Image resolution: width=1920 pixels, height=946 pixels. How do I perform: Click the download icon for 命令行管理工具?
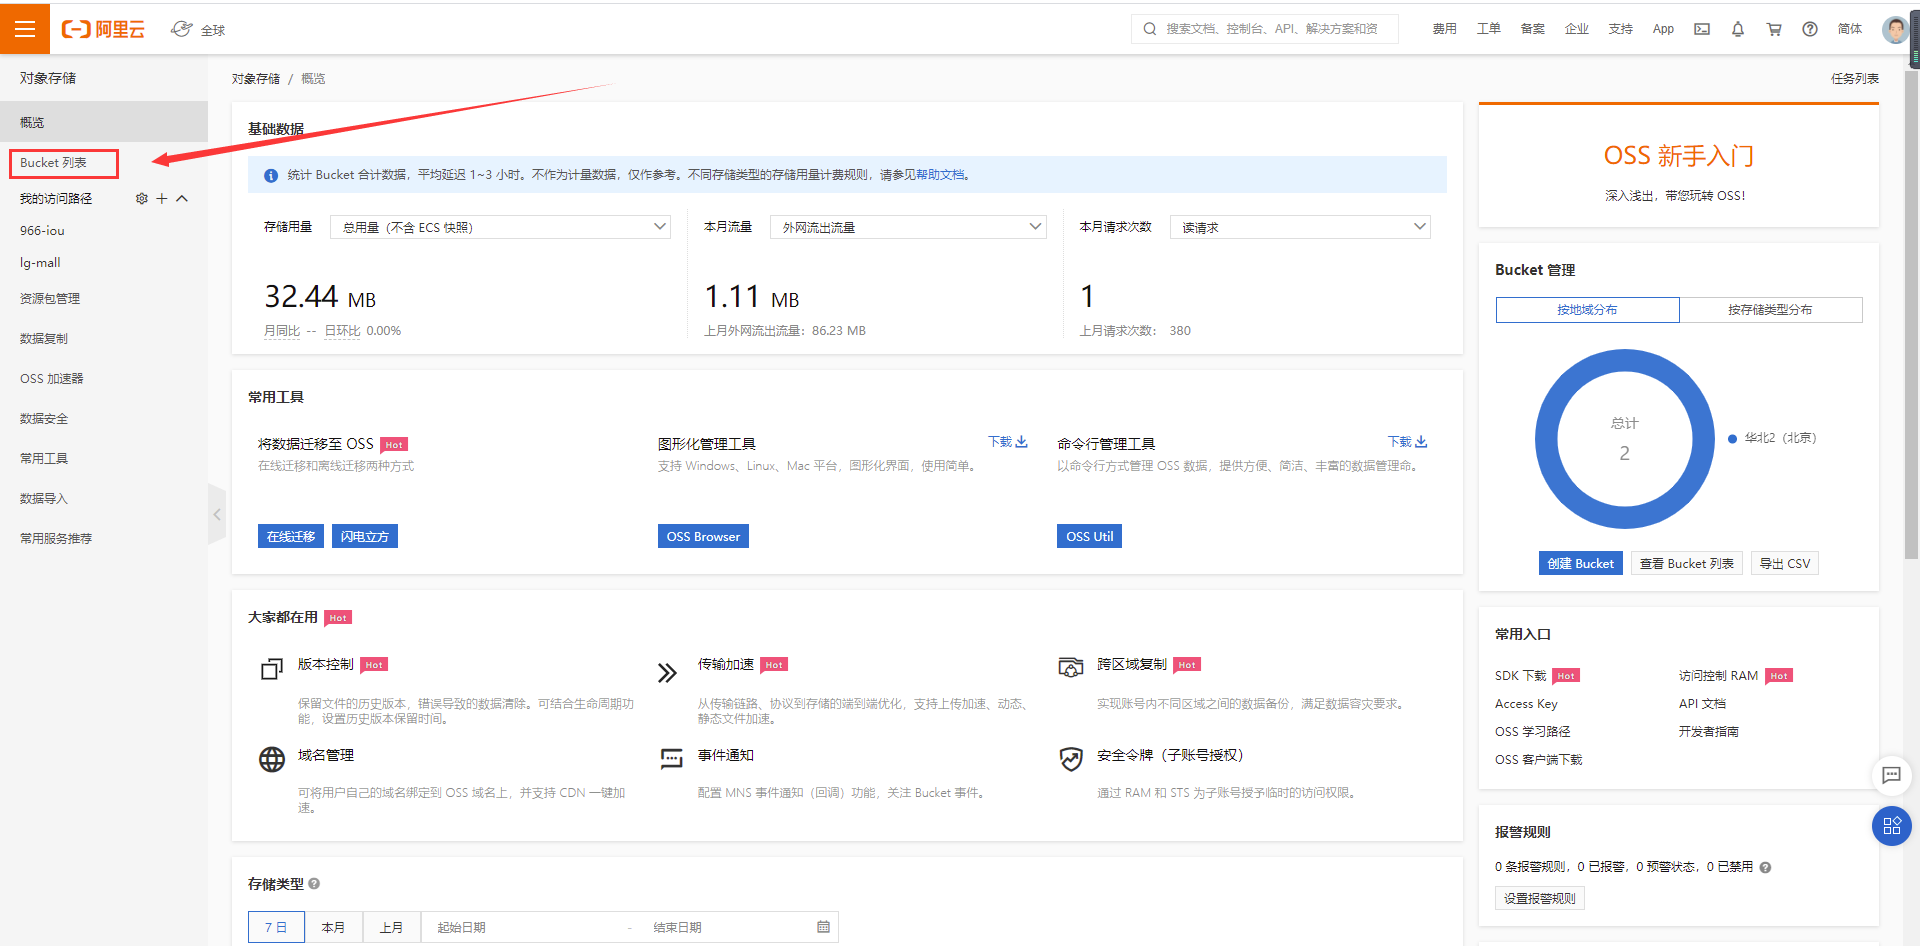[x=1421, y=442]
